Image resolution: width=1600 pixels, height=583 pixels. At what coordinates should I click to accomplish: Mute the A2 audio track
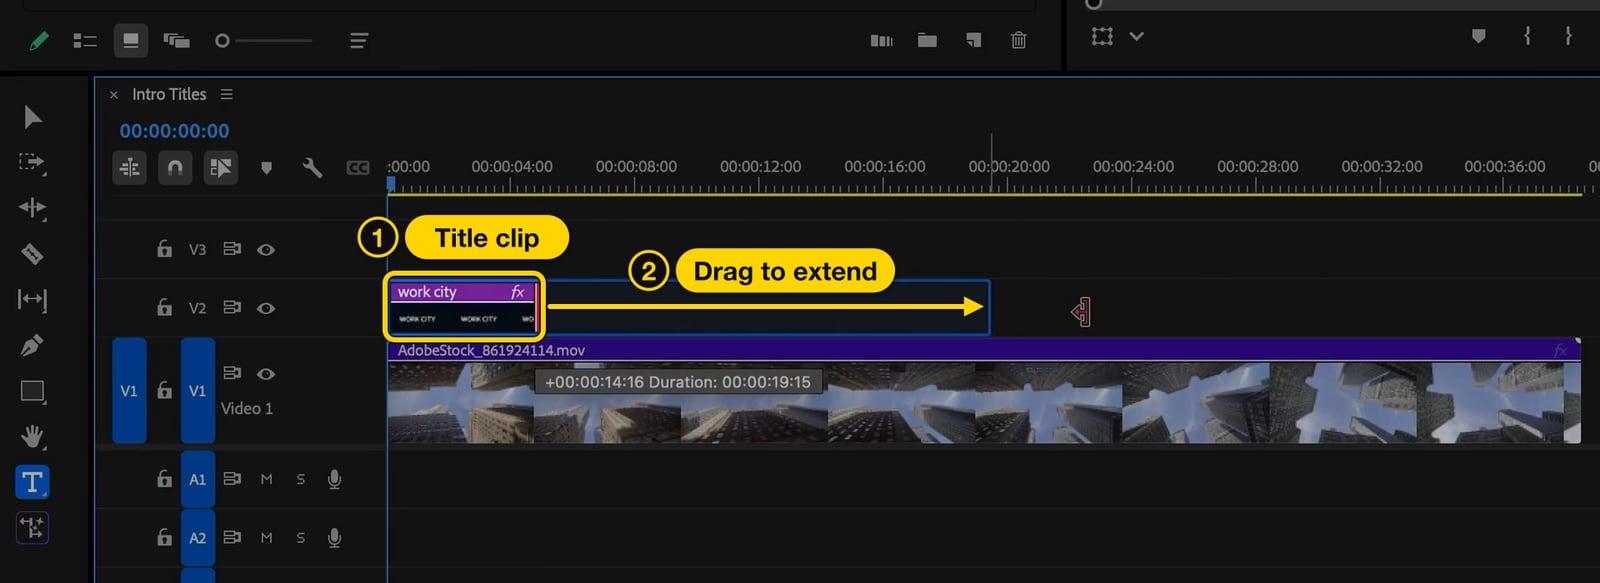click(x=266, y=537)
